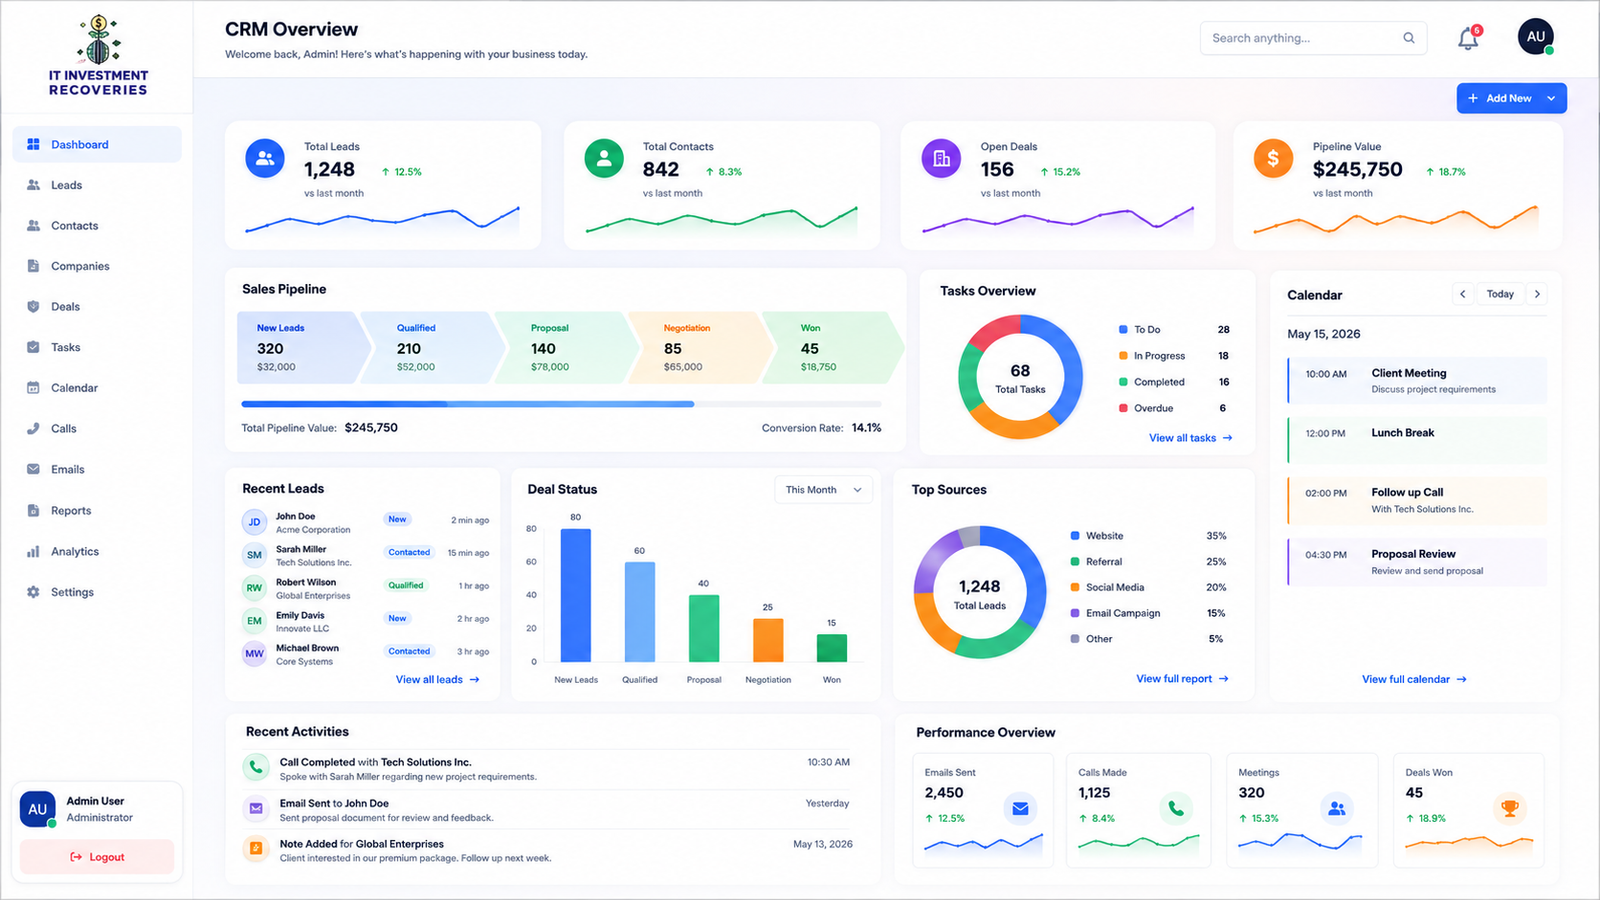1600x900 pixels.
Task: Select the Proposal pipeline stage
Action: (x=567, y=348)
